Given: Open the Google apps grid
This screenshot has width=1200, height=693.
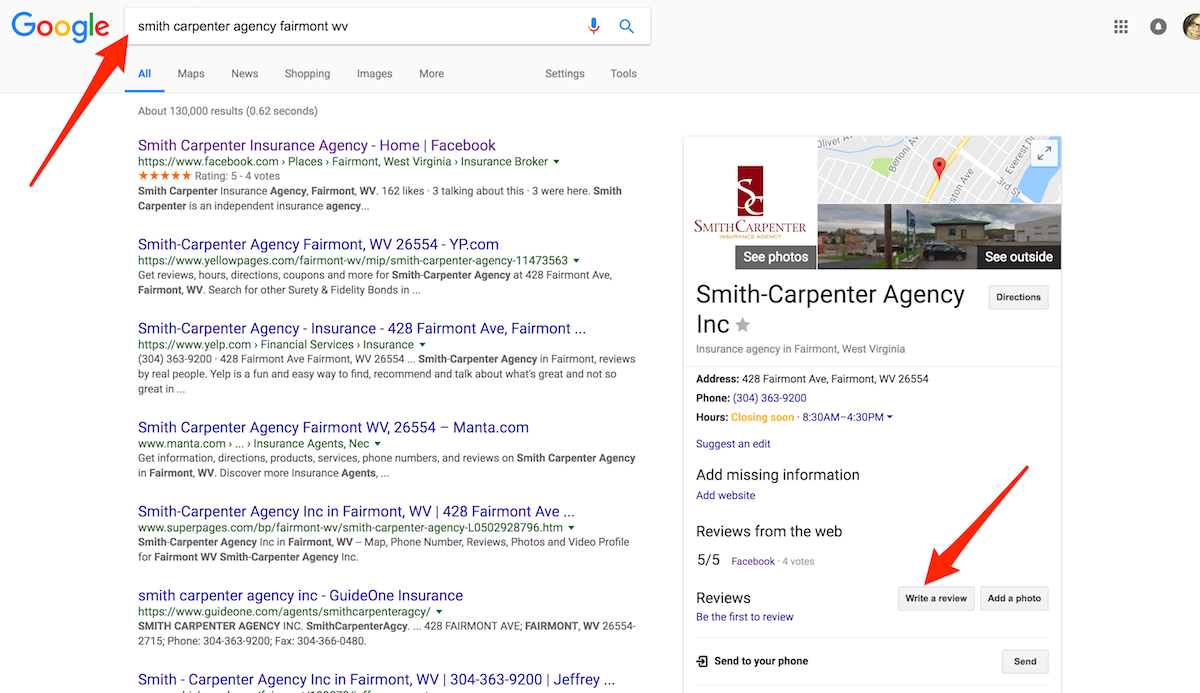Looking at the screenshot, I should (x=1121, y=27).
